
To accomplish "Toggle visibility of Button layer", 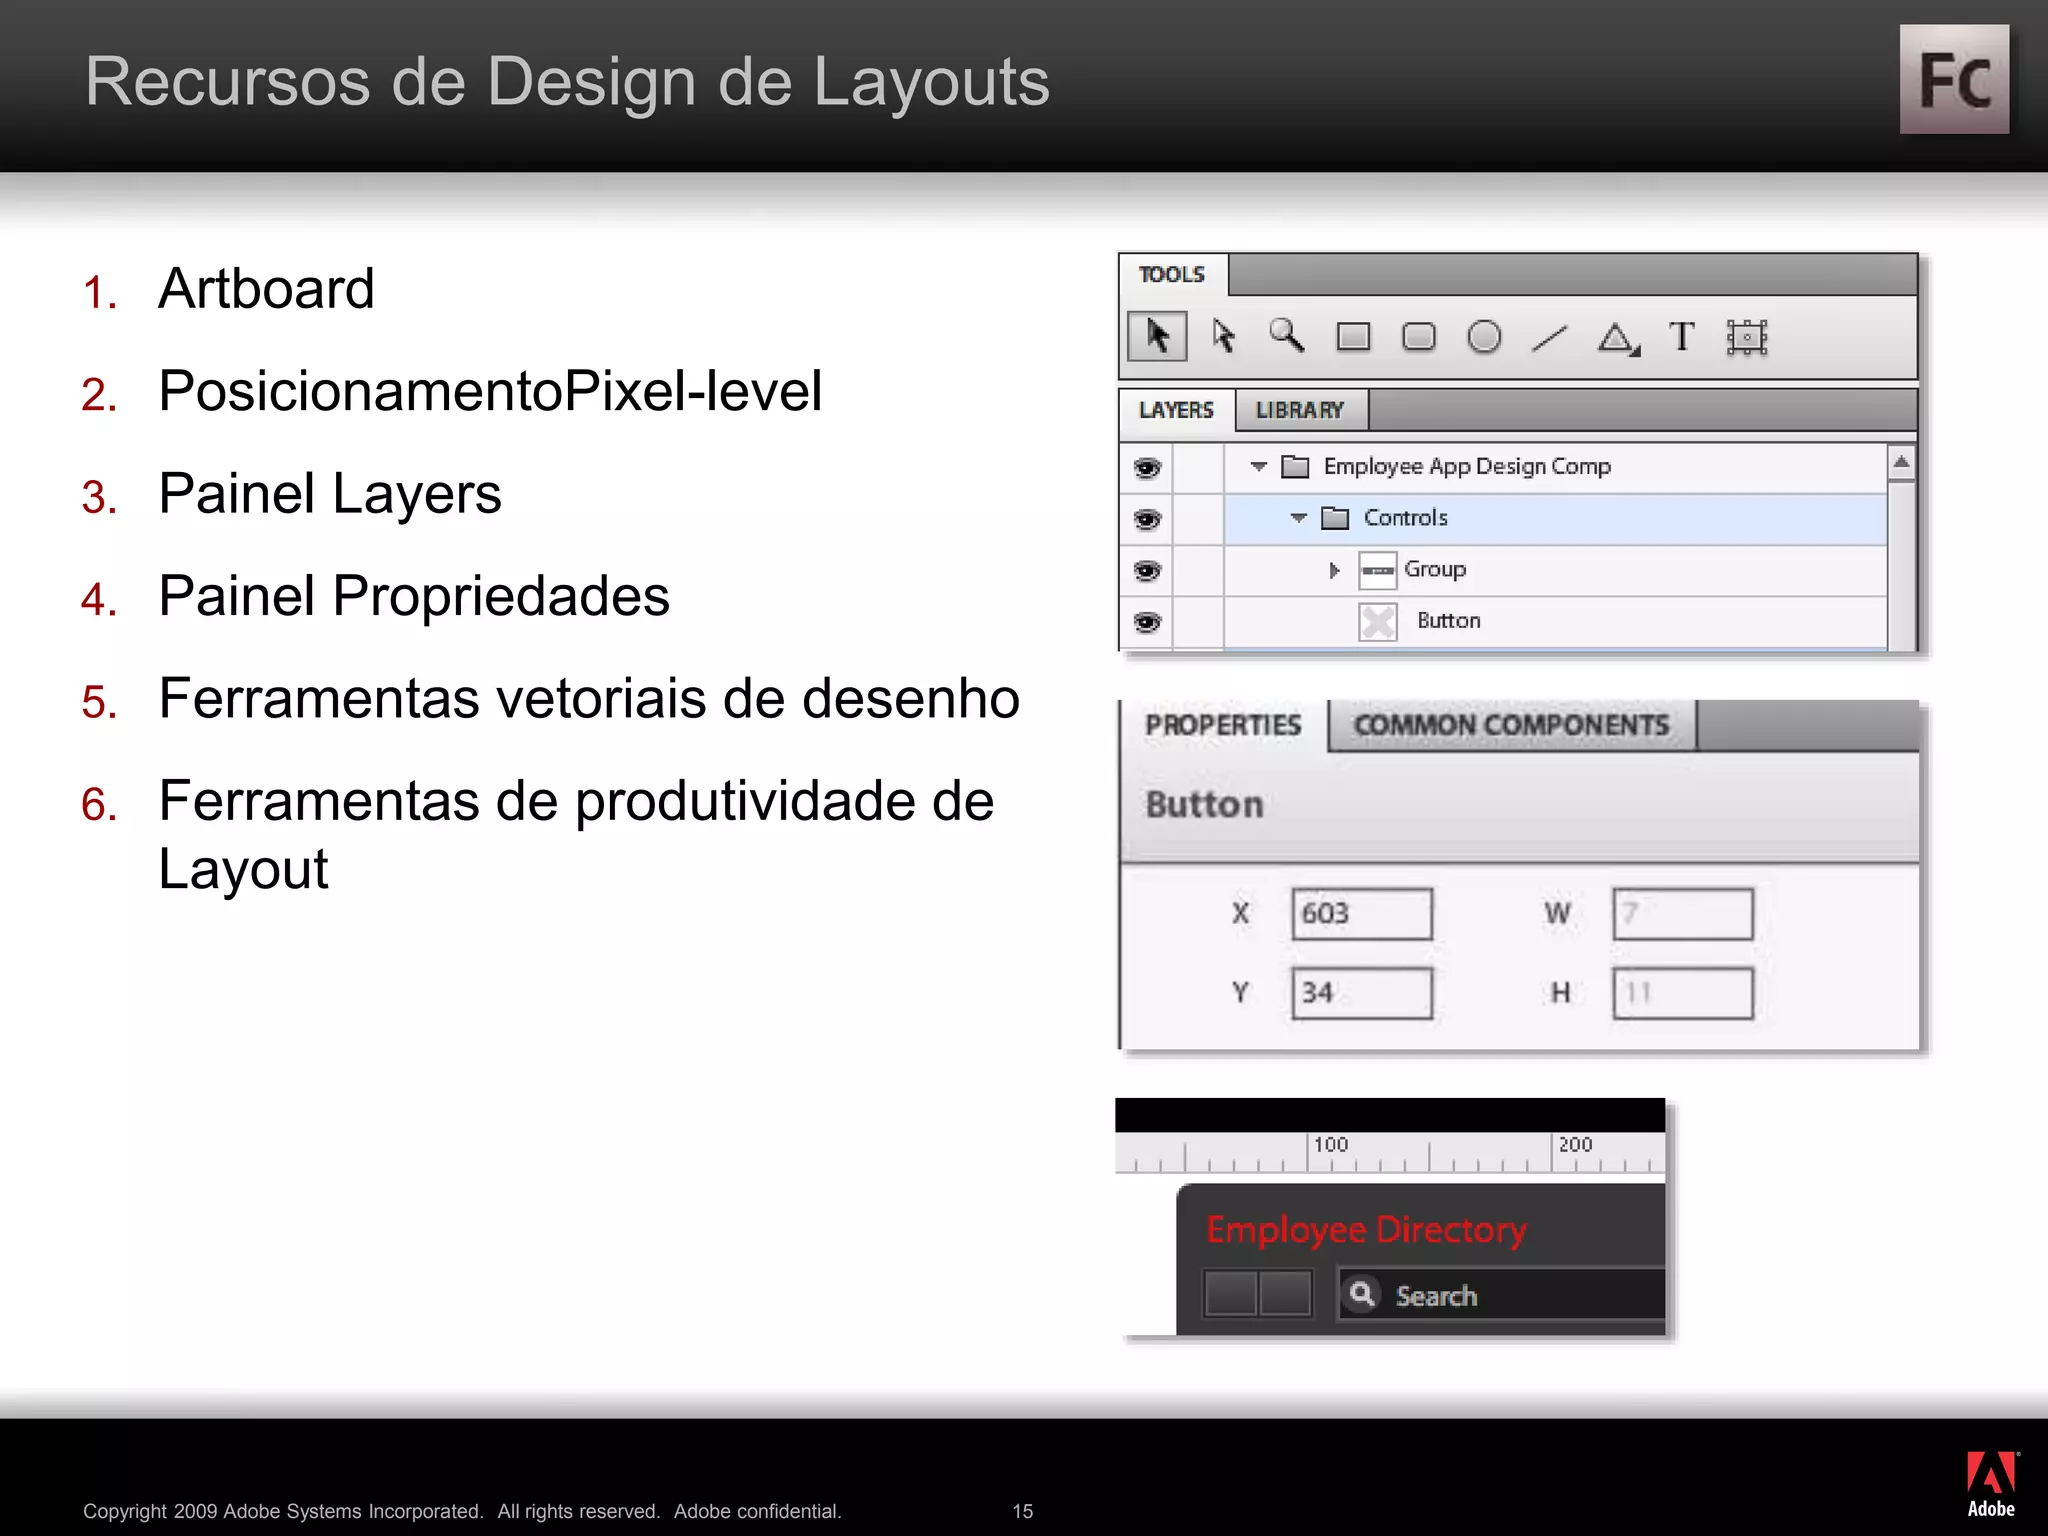I will (1147, 622).
